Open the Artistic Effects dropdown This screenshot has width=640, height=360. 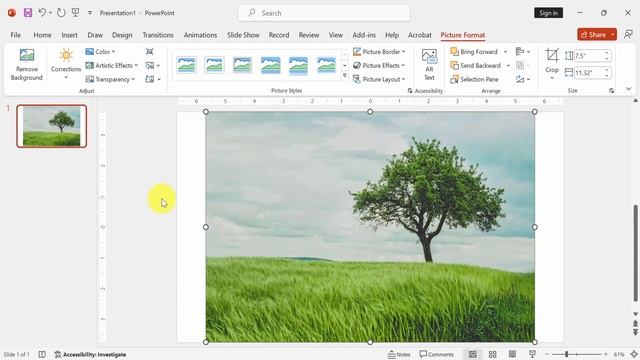click(x=111, y=65)
